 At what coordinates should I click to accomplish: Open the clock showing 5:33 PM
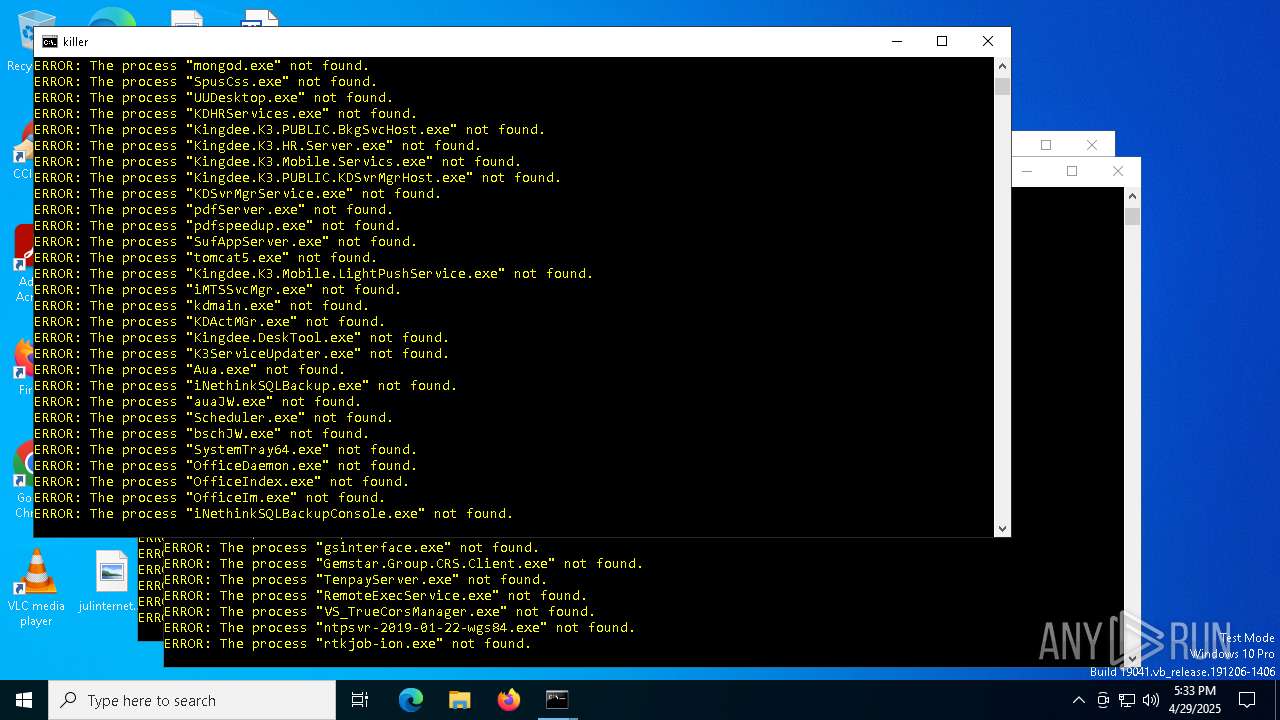pos(1195,700)
